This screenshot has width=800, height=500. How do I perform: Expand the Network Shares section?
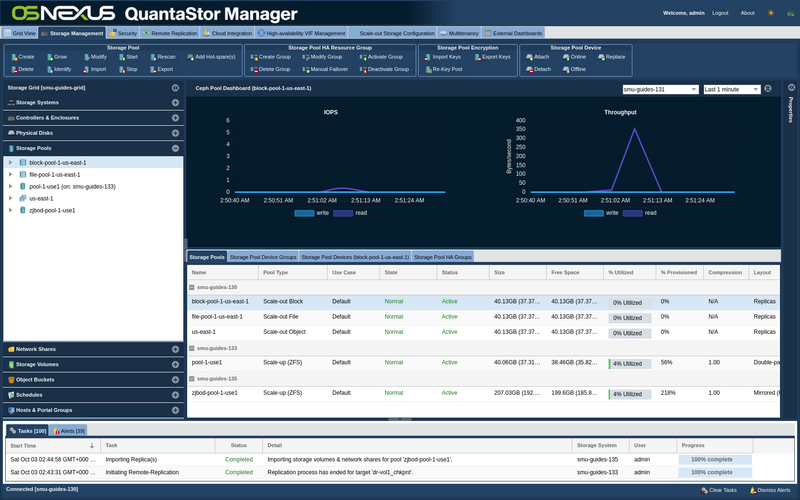175,349
